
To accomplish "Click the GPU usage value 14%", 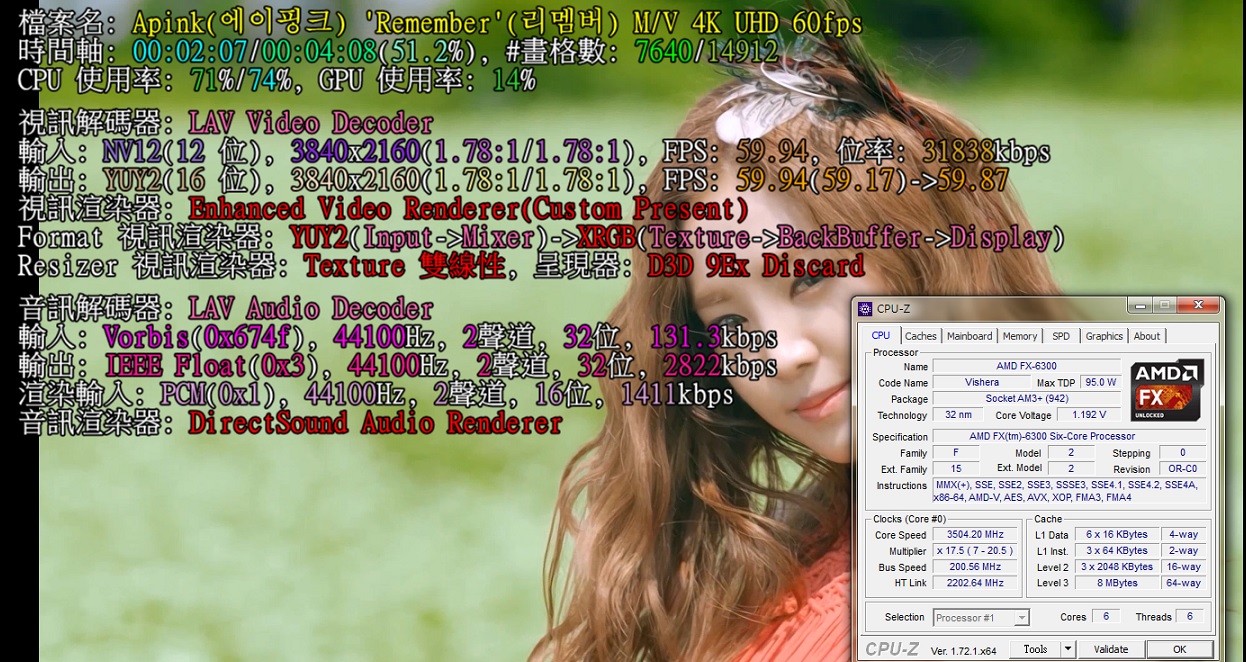I will pyautogui.click(x=513, y=80).
